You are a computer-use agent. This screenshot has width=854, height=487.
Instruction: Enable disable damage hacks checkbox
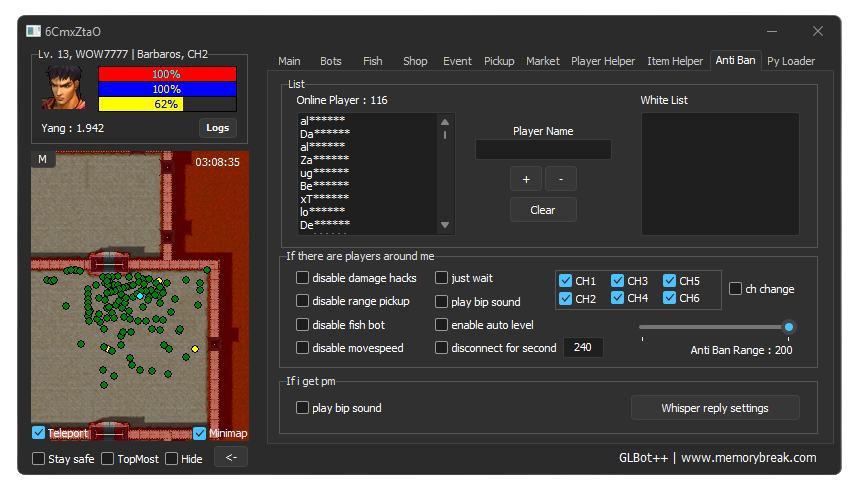(x=302, y=278)
